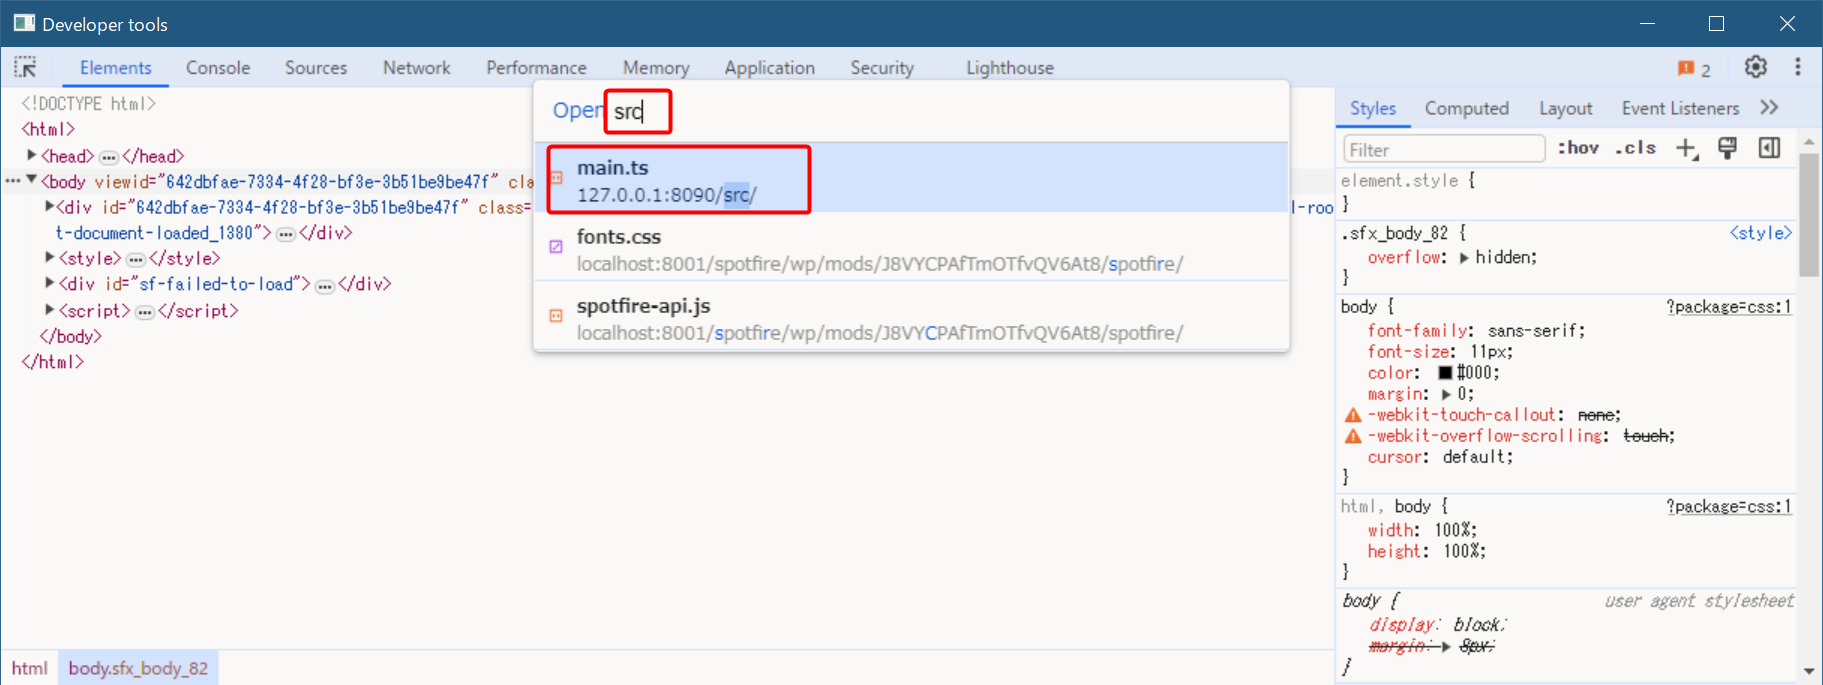Open main.ts from quick open results
This screenshot has width=1823, height=685.
(x=911, y=179)
